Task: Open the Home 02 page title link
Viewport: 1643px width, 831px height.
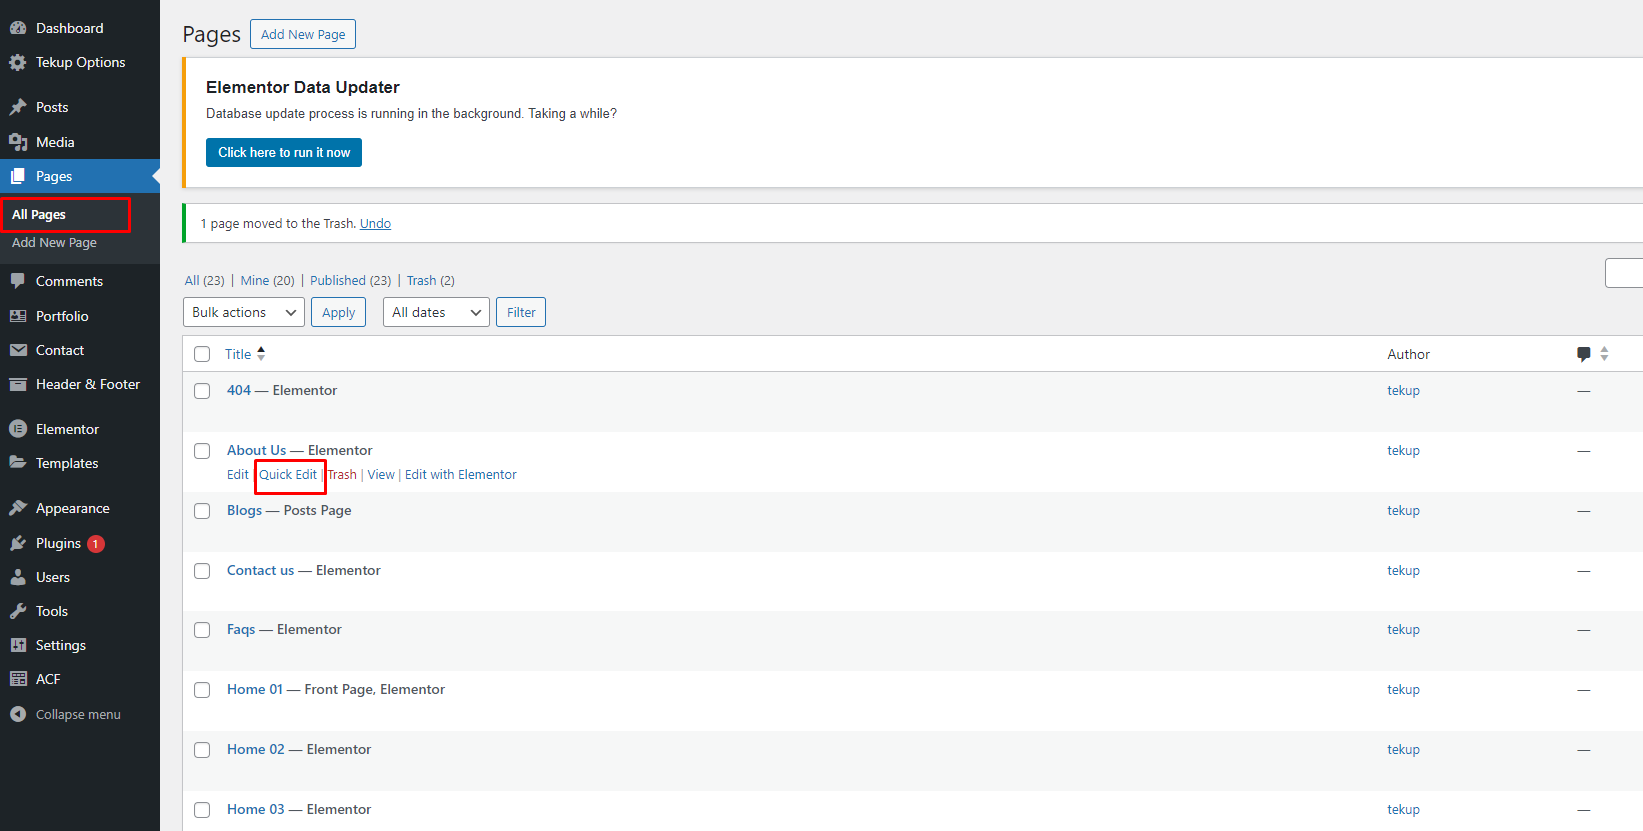Action: tap(256, 749)
